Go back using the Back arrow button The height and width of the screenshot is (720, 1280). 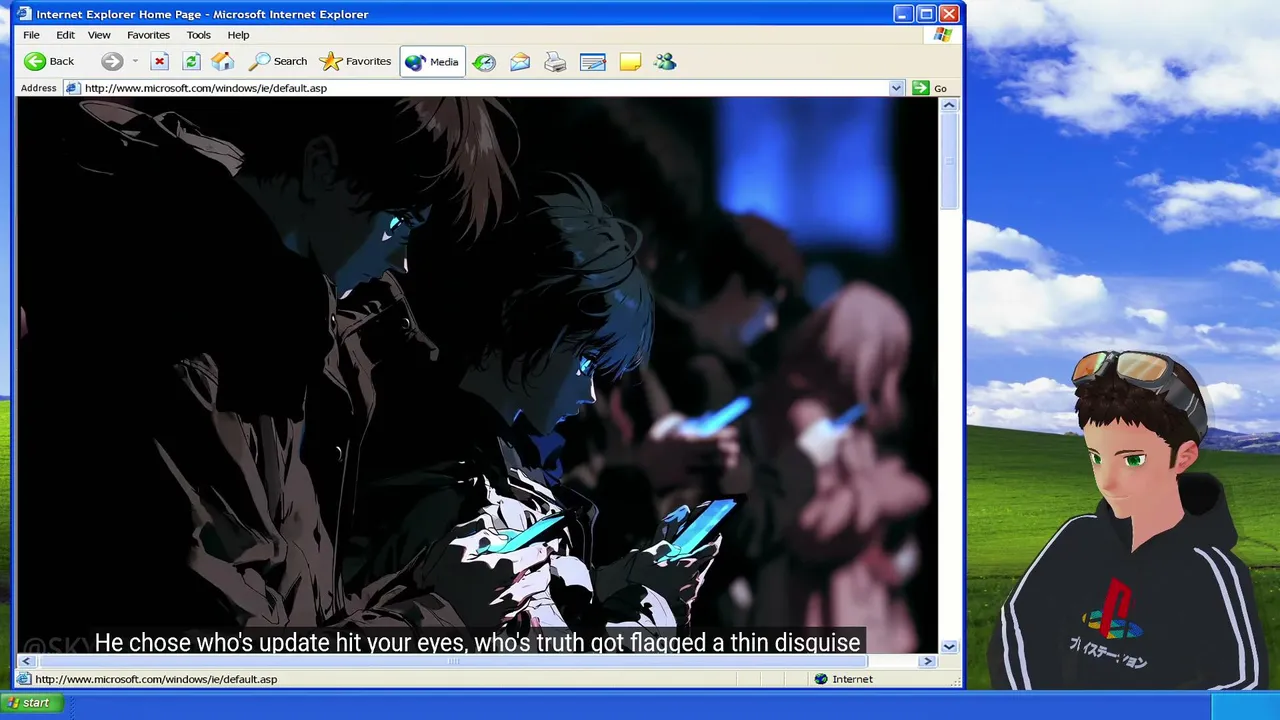[x=49, y=62]
